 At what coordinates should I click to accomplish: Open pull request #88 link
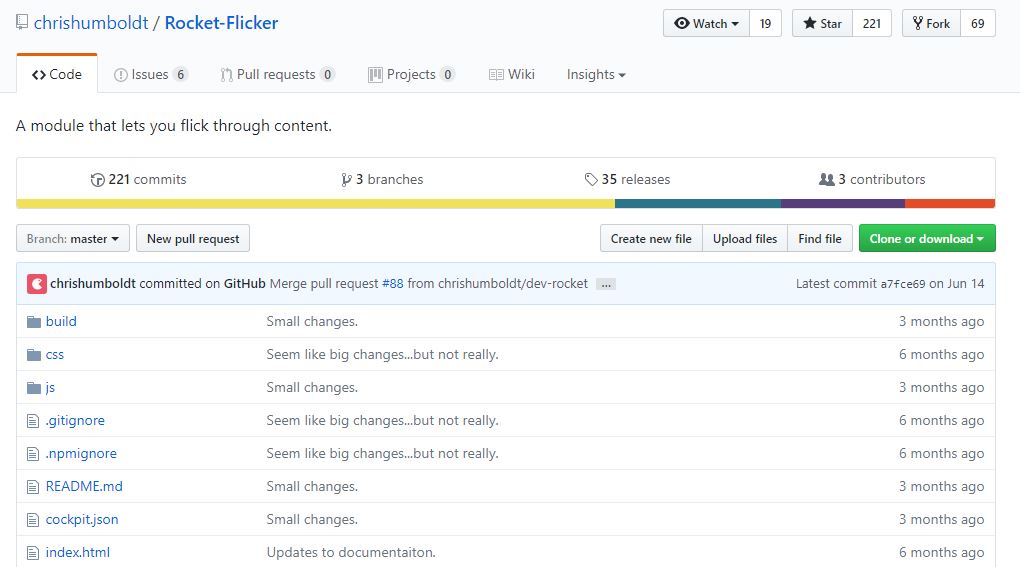pos(392,284)
